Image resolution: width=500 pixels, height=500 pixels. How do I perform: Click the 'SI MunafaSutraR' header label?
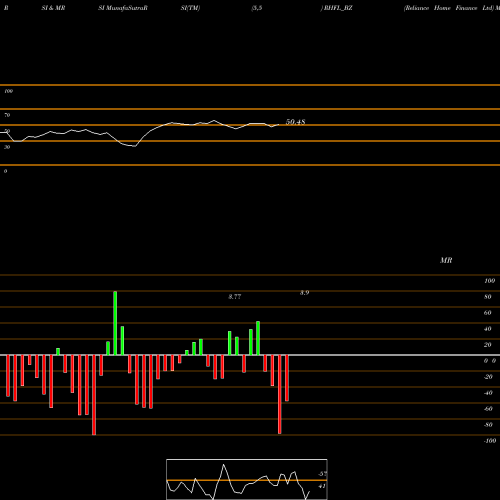point(123,8)
